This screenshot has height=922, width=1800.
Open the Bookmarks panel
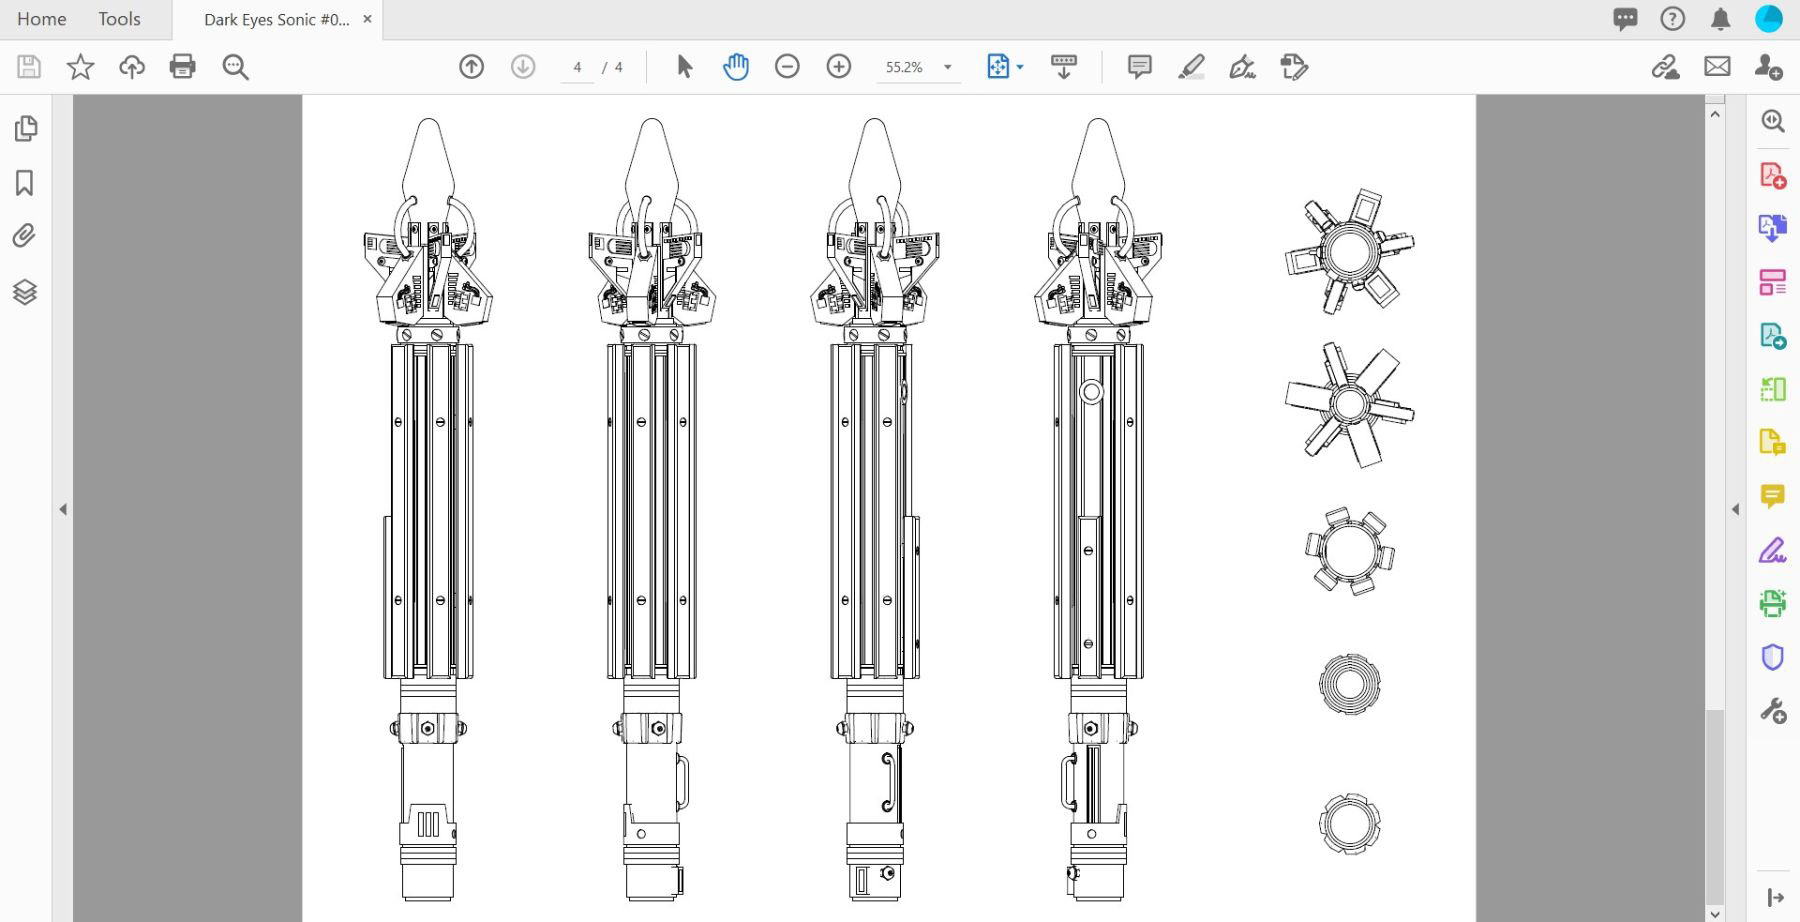click(25, 183)
